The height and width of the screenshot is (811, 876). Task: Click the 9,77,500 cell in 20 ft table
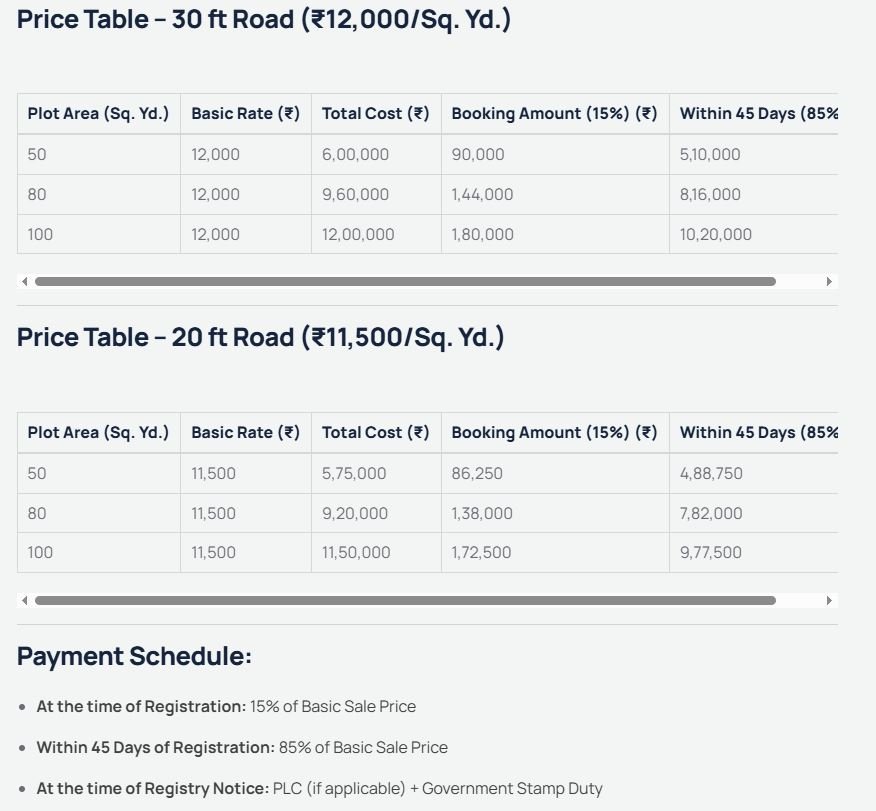click(710, 553)
